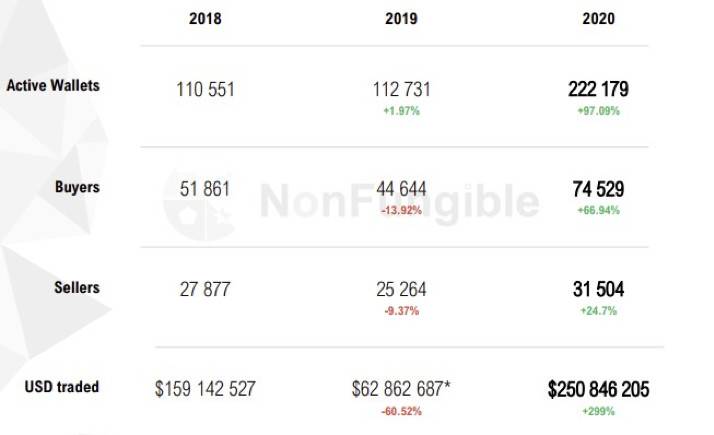Click the +1.97% change figure
This screenshot has width=714, height=435.
pyautogui.click(x=400, y=111)
